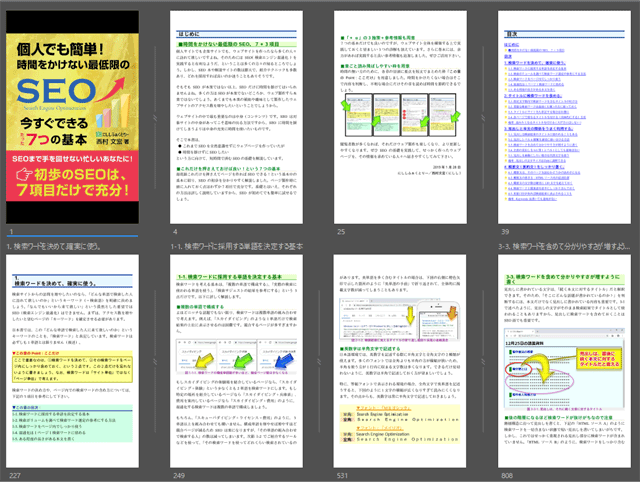Click the page number label '249'
This screenshot has width=640, height=482.
point(179,475)
